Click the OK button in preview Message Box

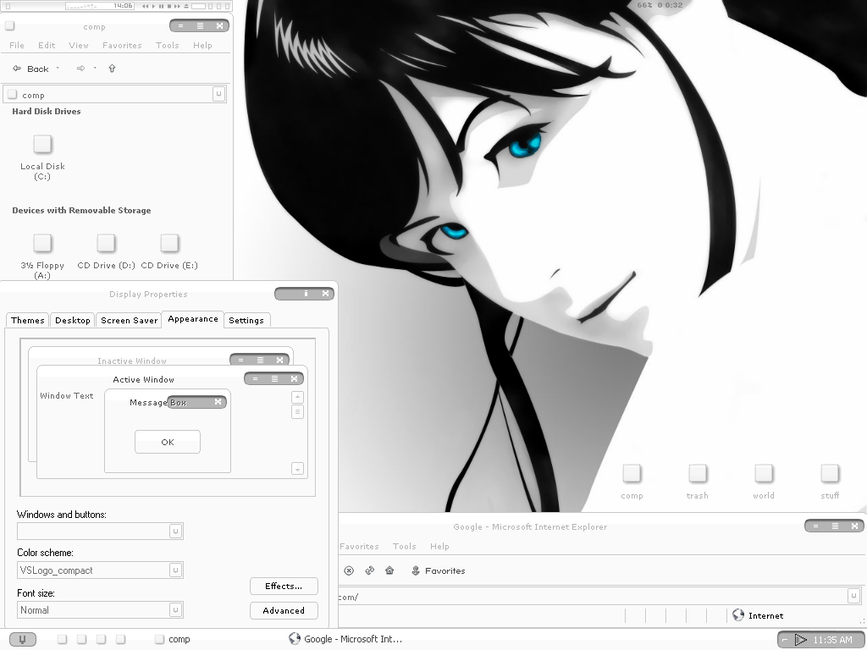click(x=168, y=442)
